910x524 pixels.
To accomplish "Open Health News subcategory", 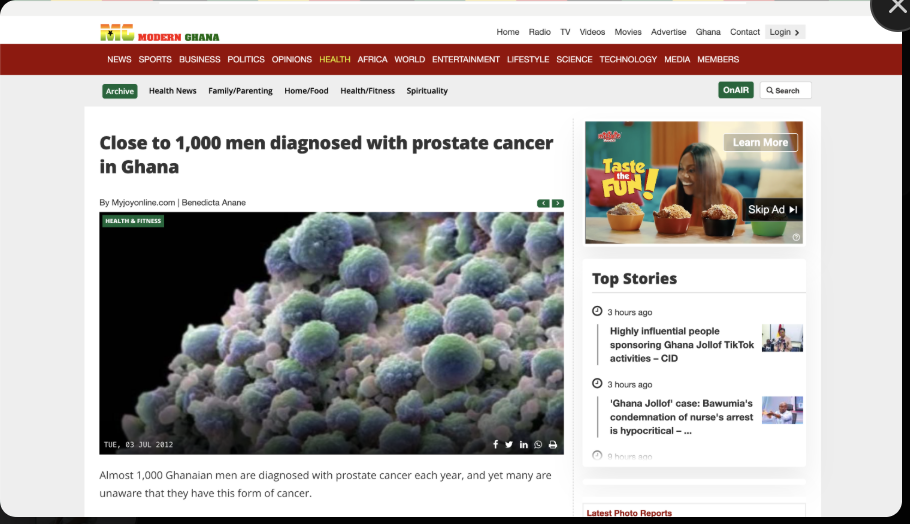I will coord(172,91).
